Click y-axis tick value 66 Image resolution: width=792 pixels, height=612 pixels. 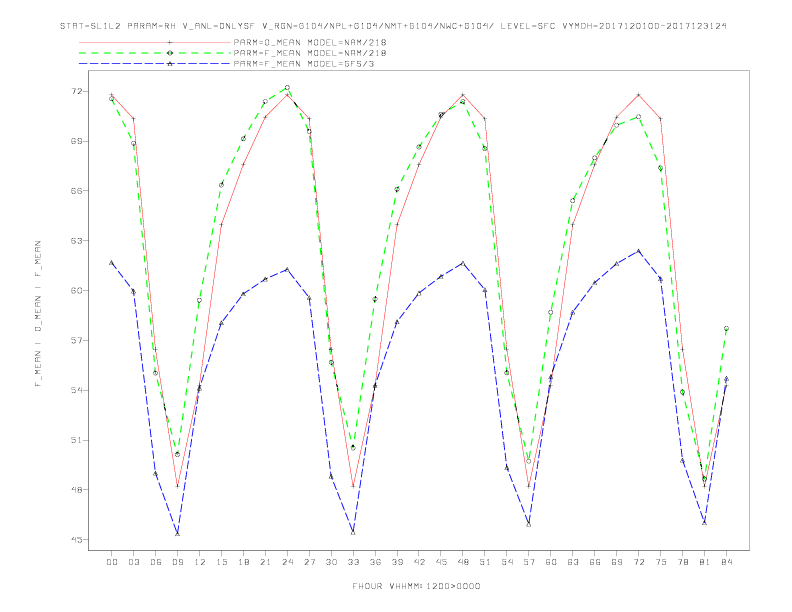tap(76, 191)
